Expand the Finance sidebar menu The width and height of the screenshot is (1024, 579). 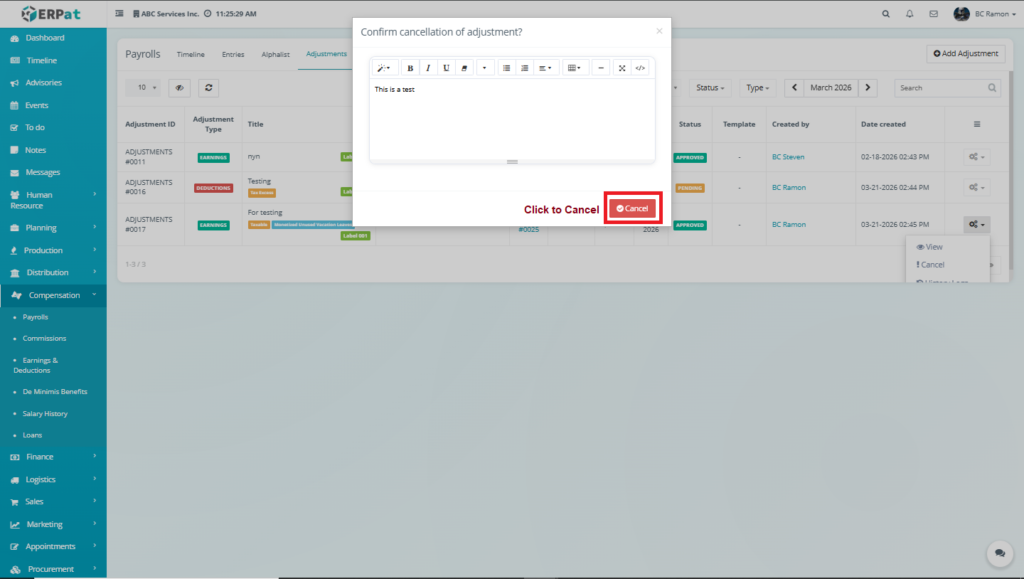pos(53,457)
